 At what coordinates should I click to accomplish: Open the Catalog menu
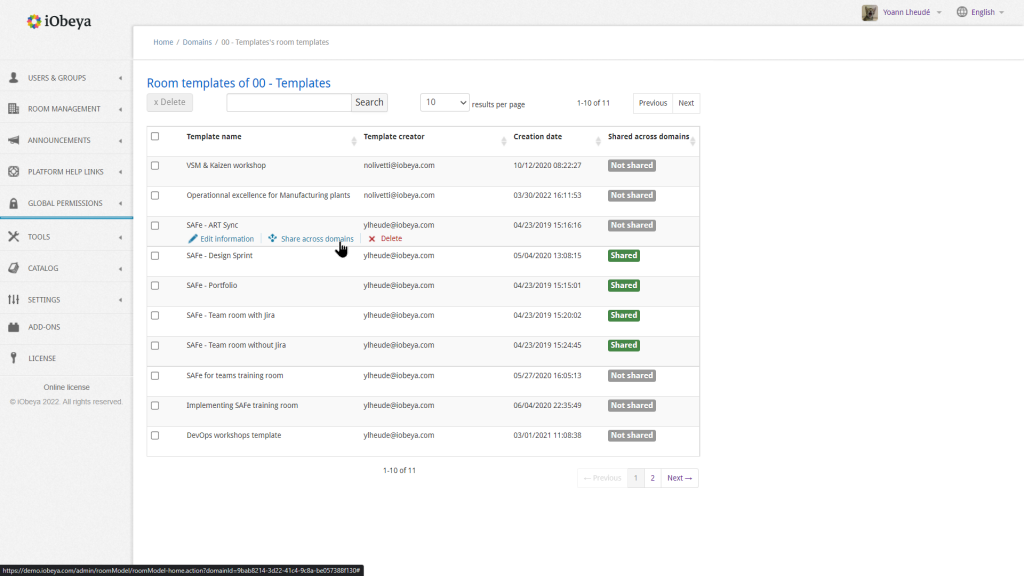[66, 268]
